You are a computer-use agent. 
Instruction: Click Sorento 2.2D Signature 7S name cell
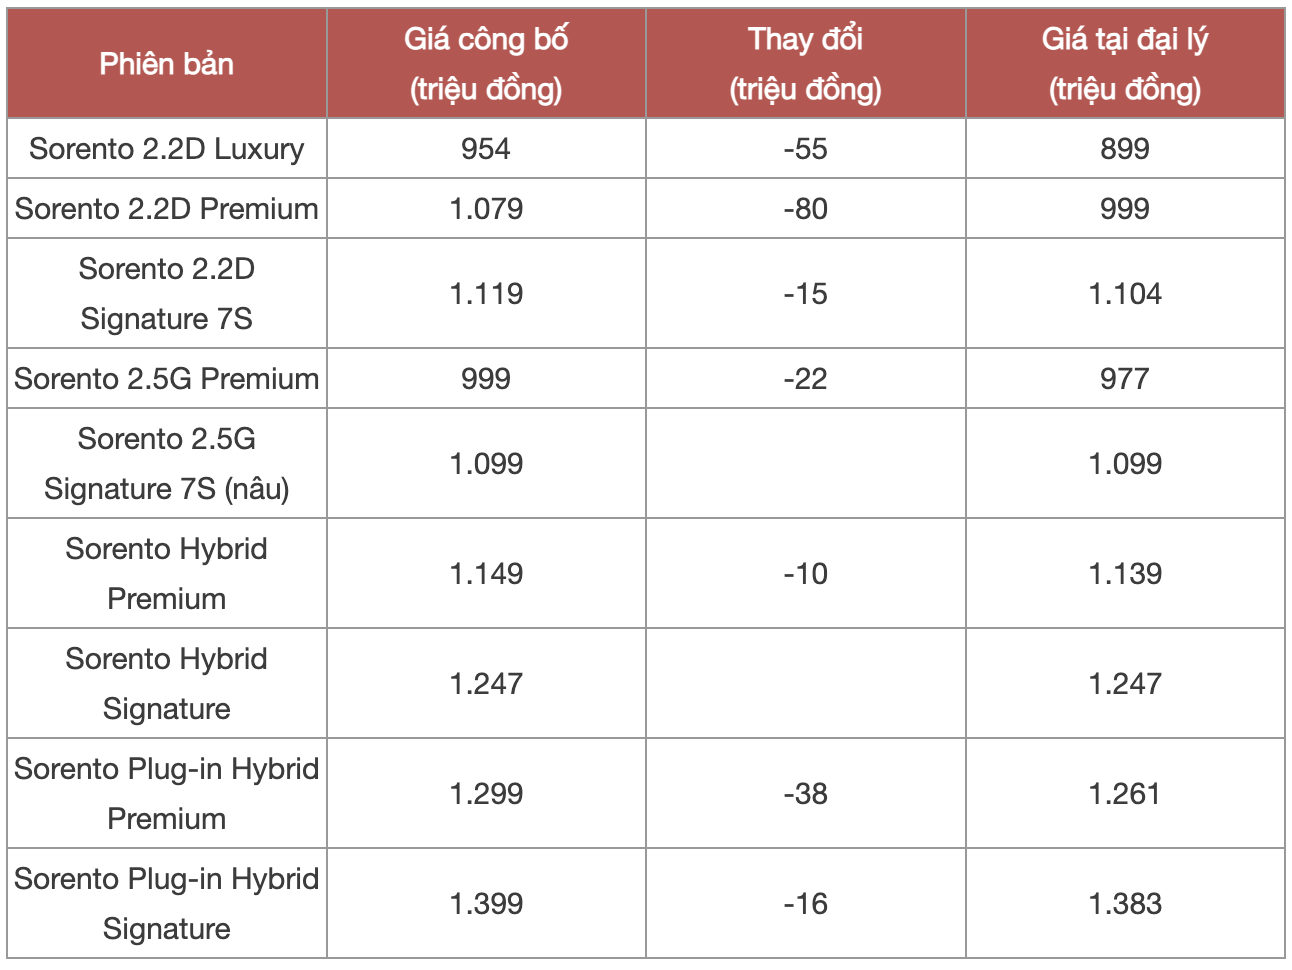(167, 294)
